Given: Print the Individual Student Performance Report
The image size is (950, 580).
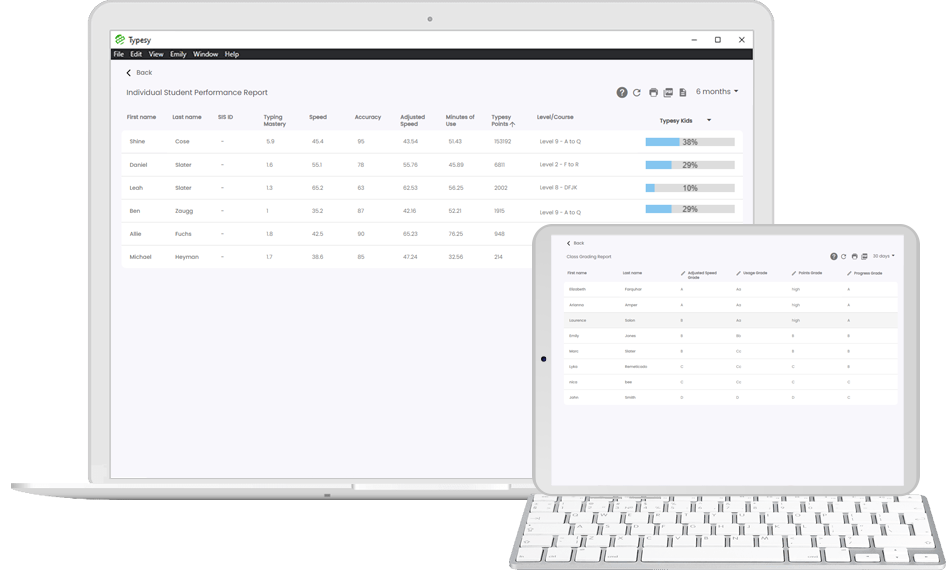Looking at the screenshot, I should click(x=653, y=93).
